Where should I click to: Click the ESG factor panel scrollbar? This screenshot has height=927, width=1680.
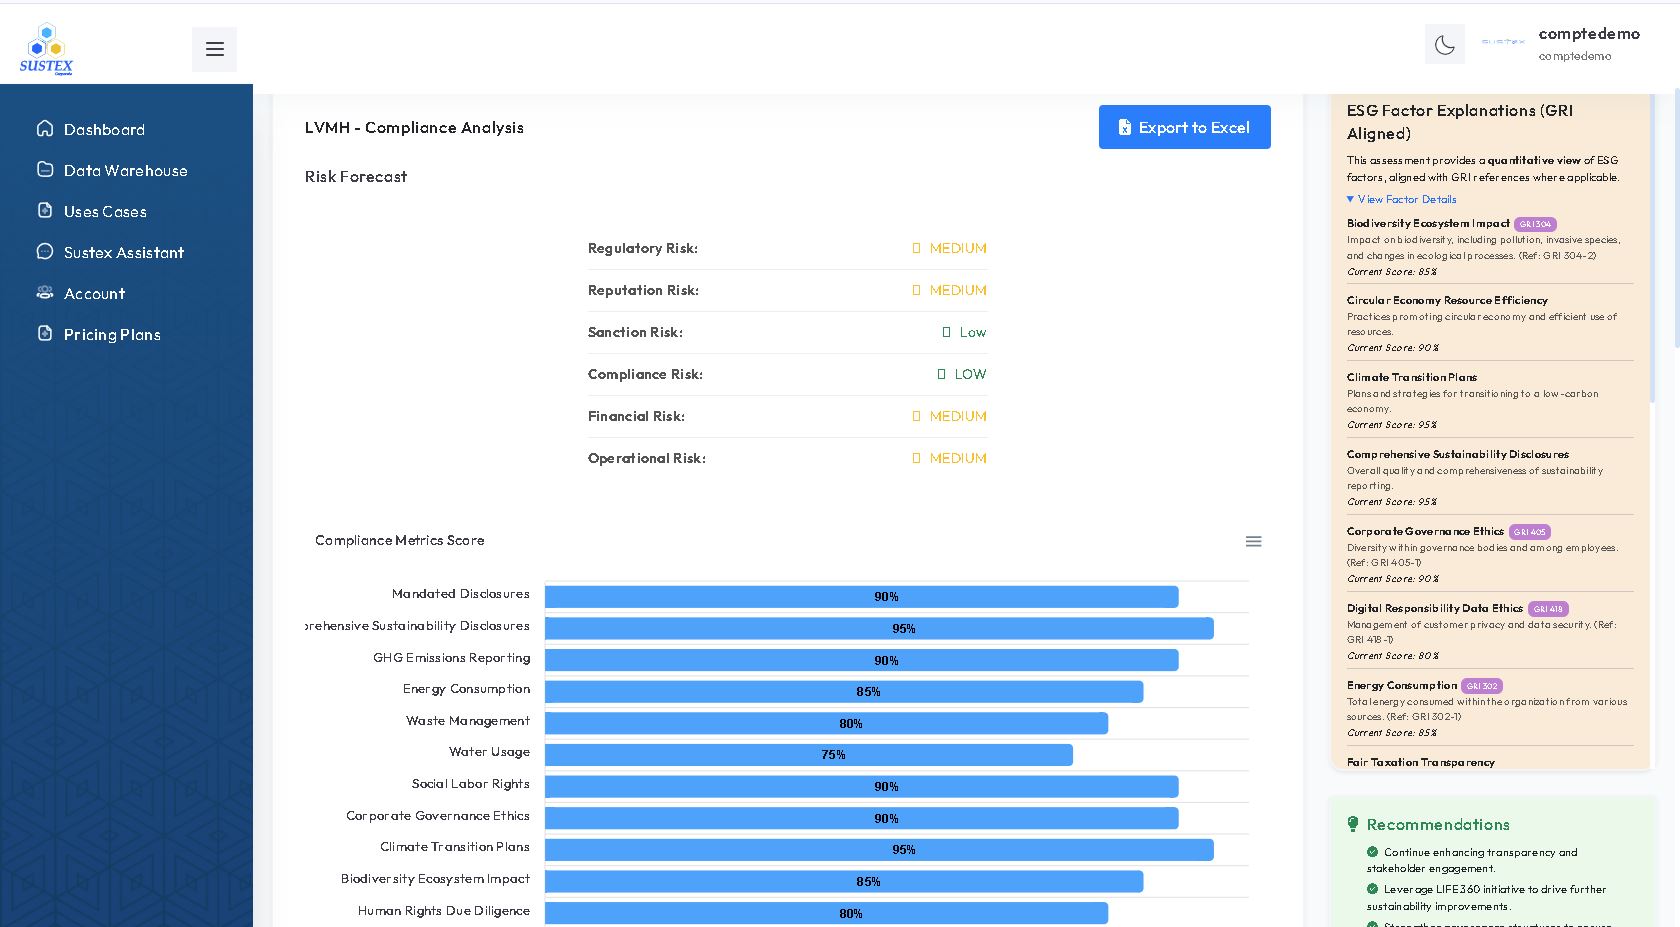(x=1652, y=250)
